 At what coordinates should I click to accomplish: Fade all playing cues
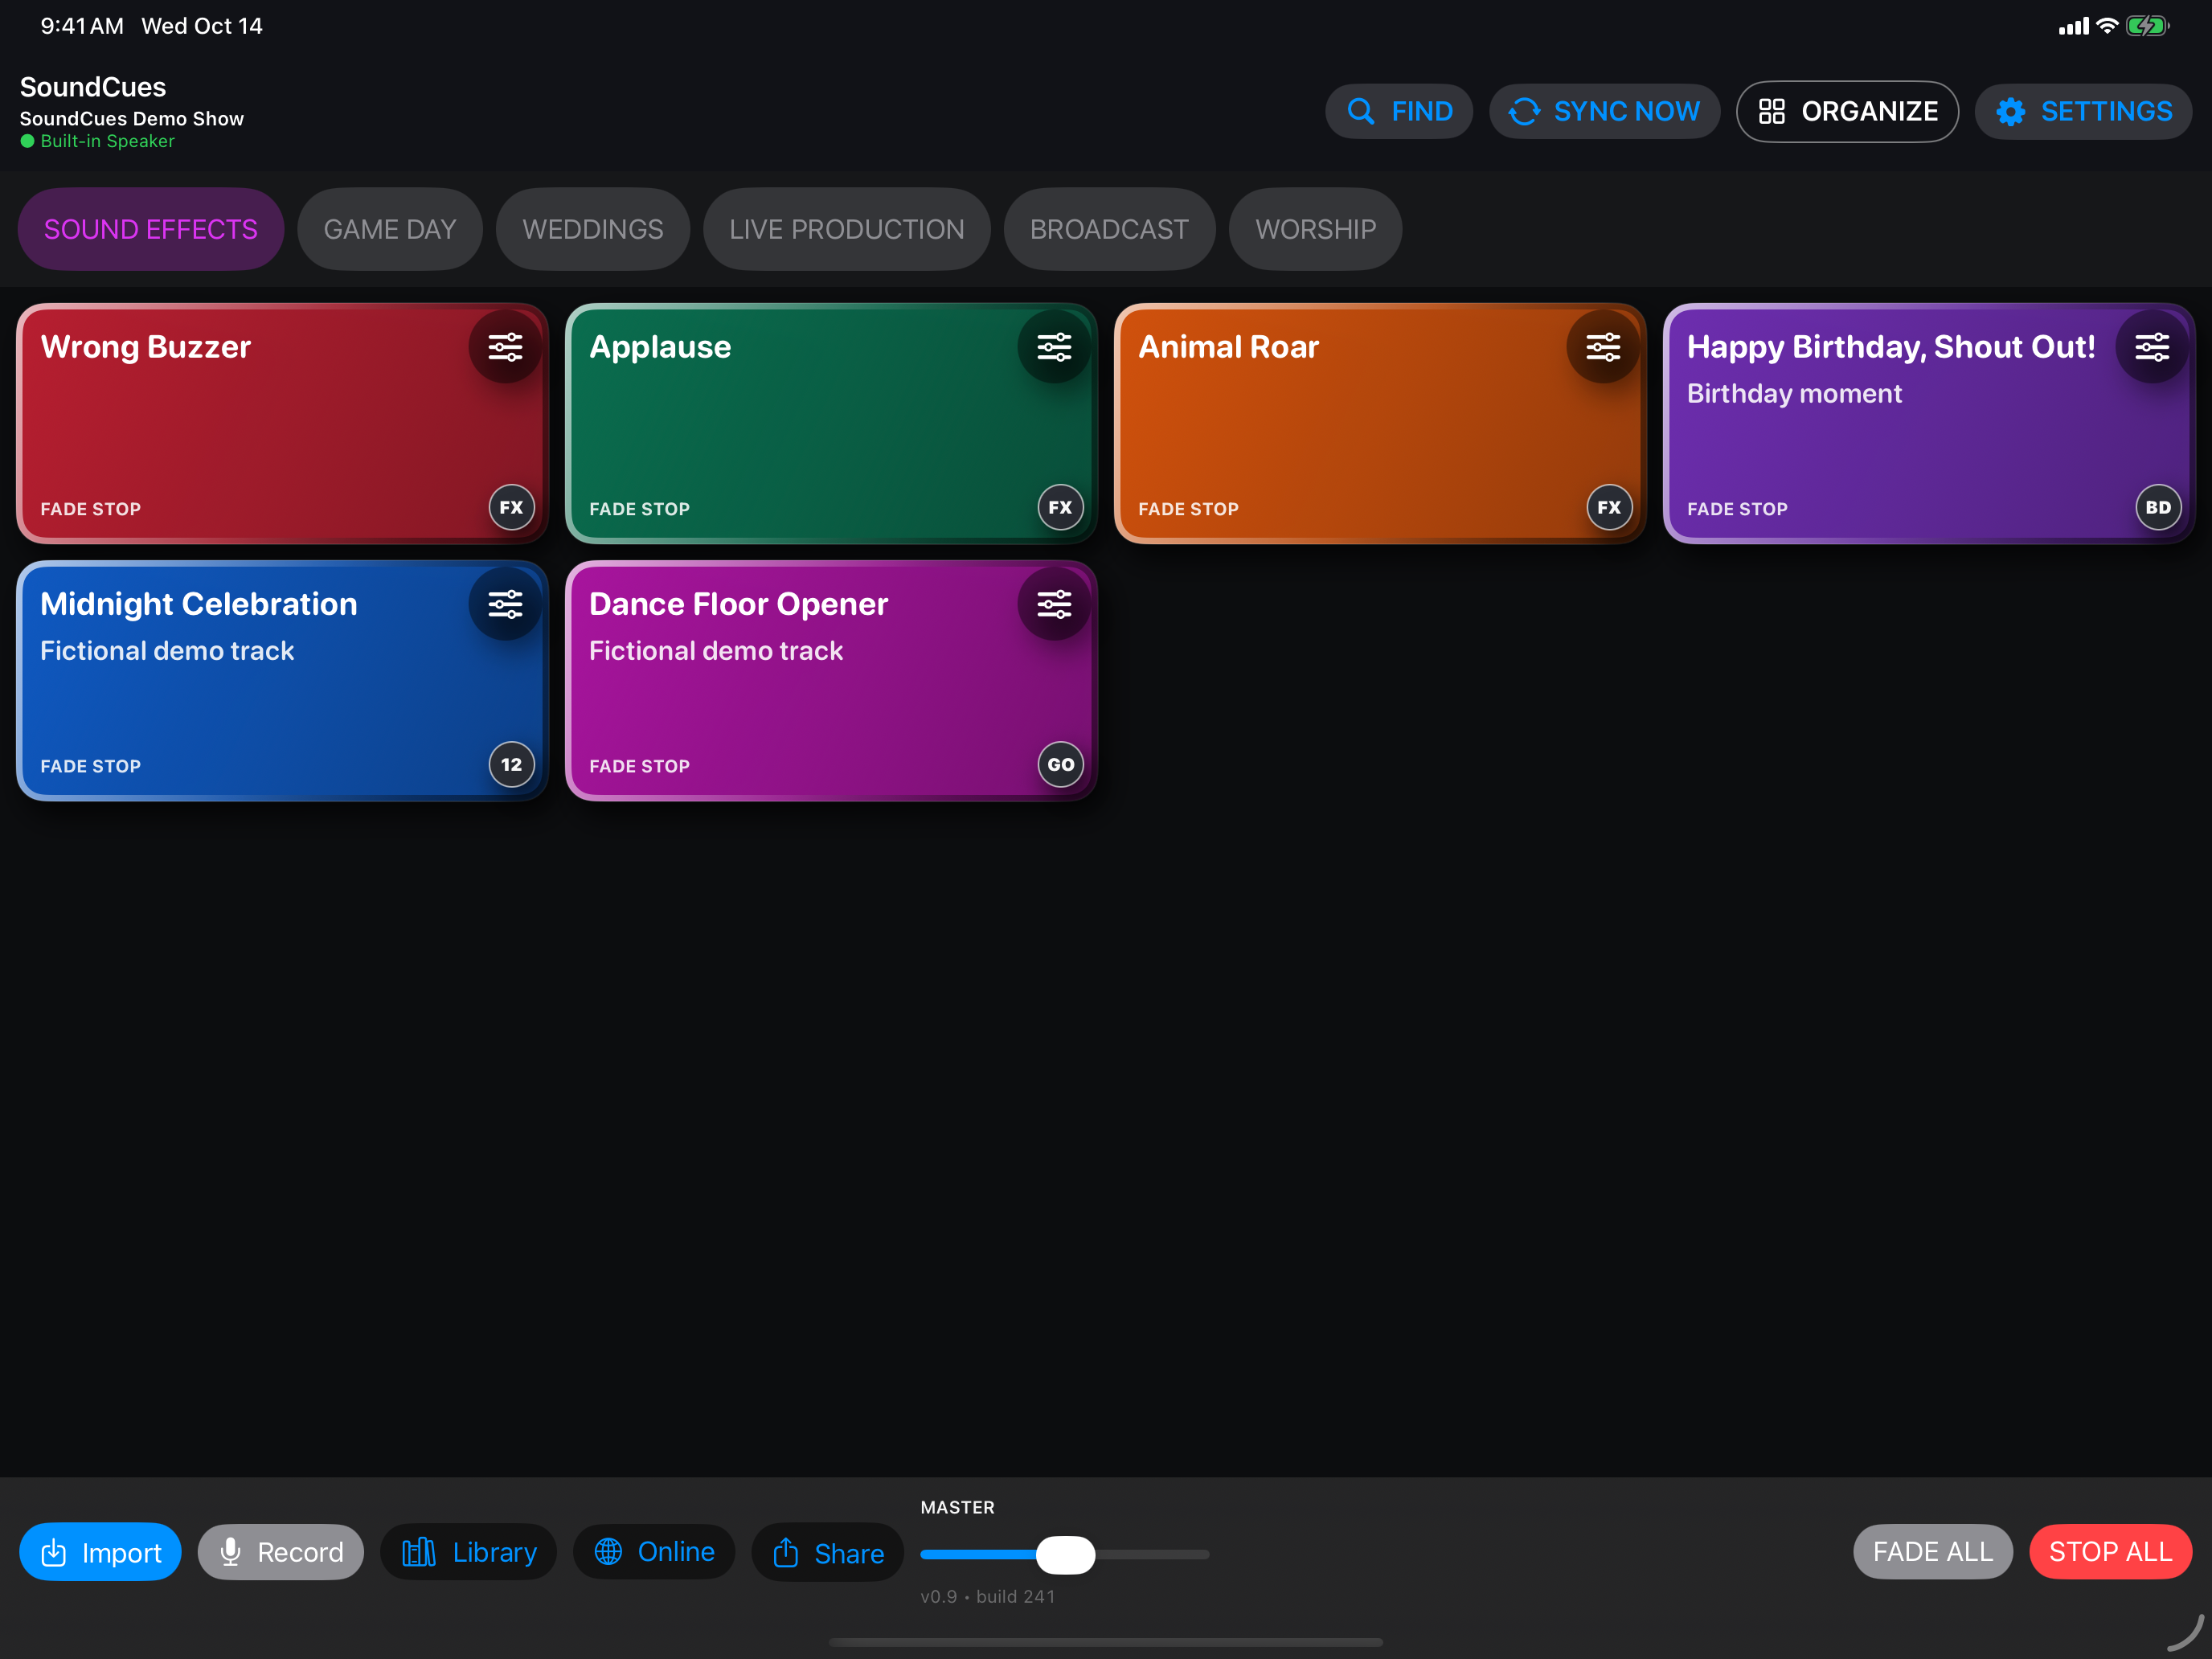[x=1932, y=1552]
